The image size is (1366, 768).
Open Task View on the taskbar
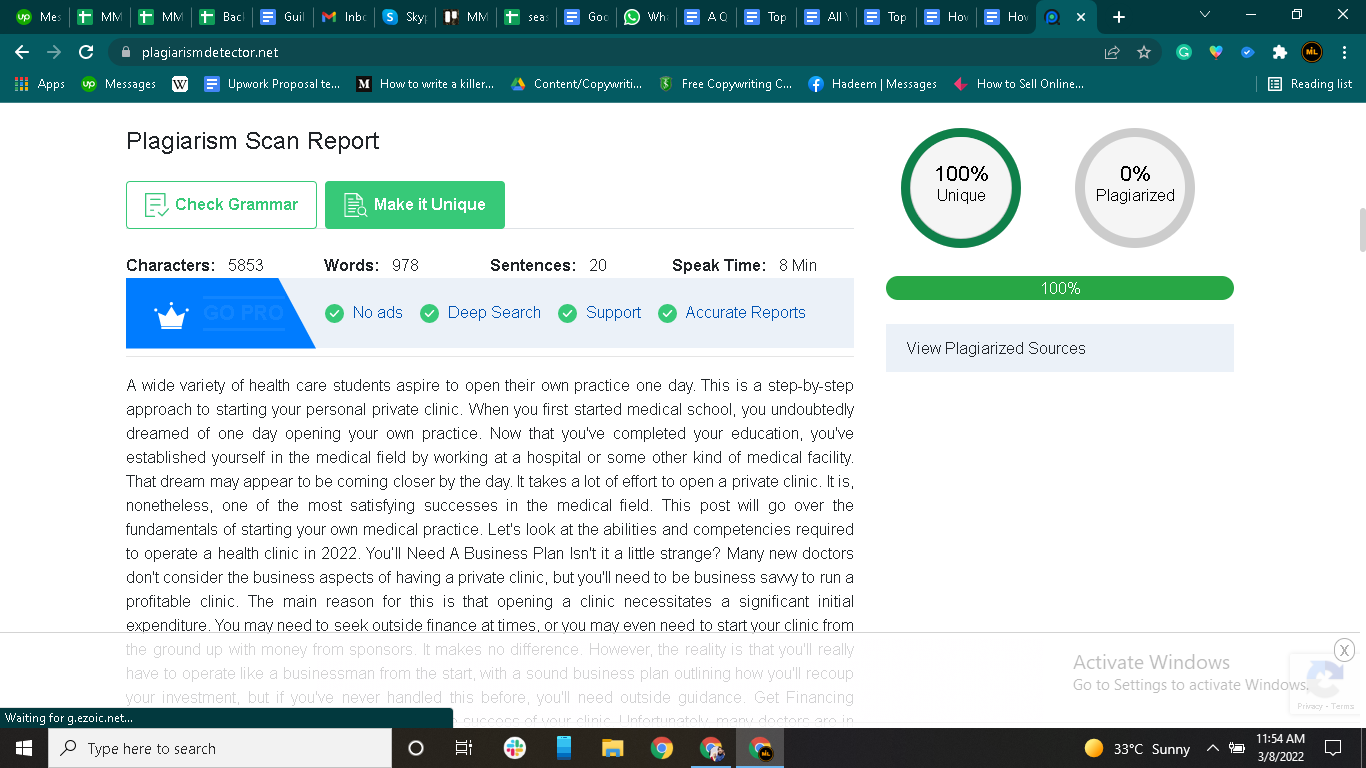(464, 748)
